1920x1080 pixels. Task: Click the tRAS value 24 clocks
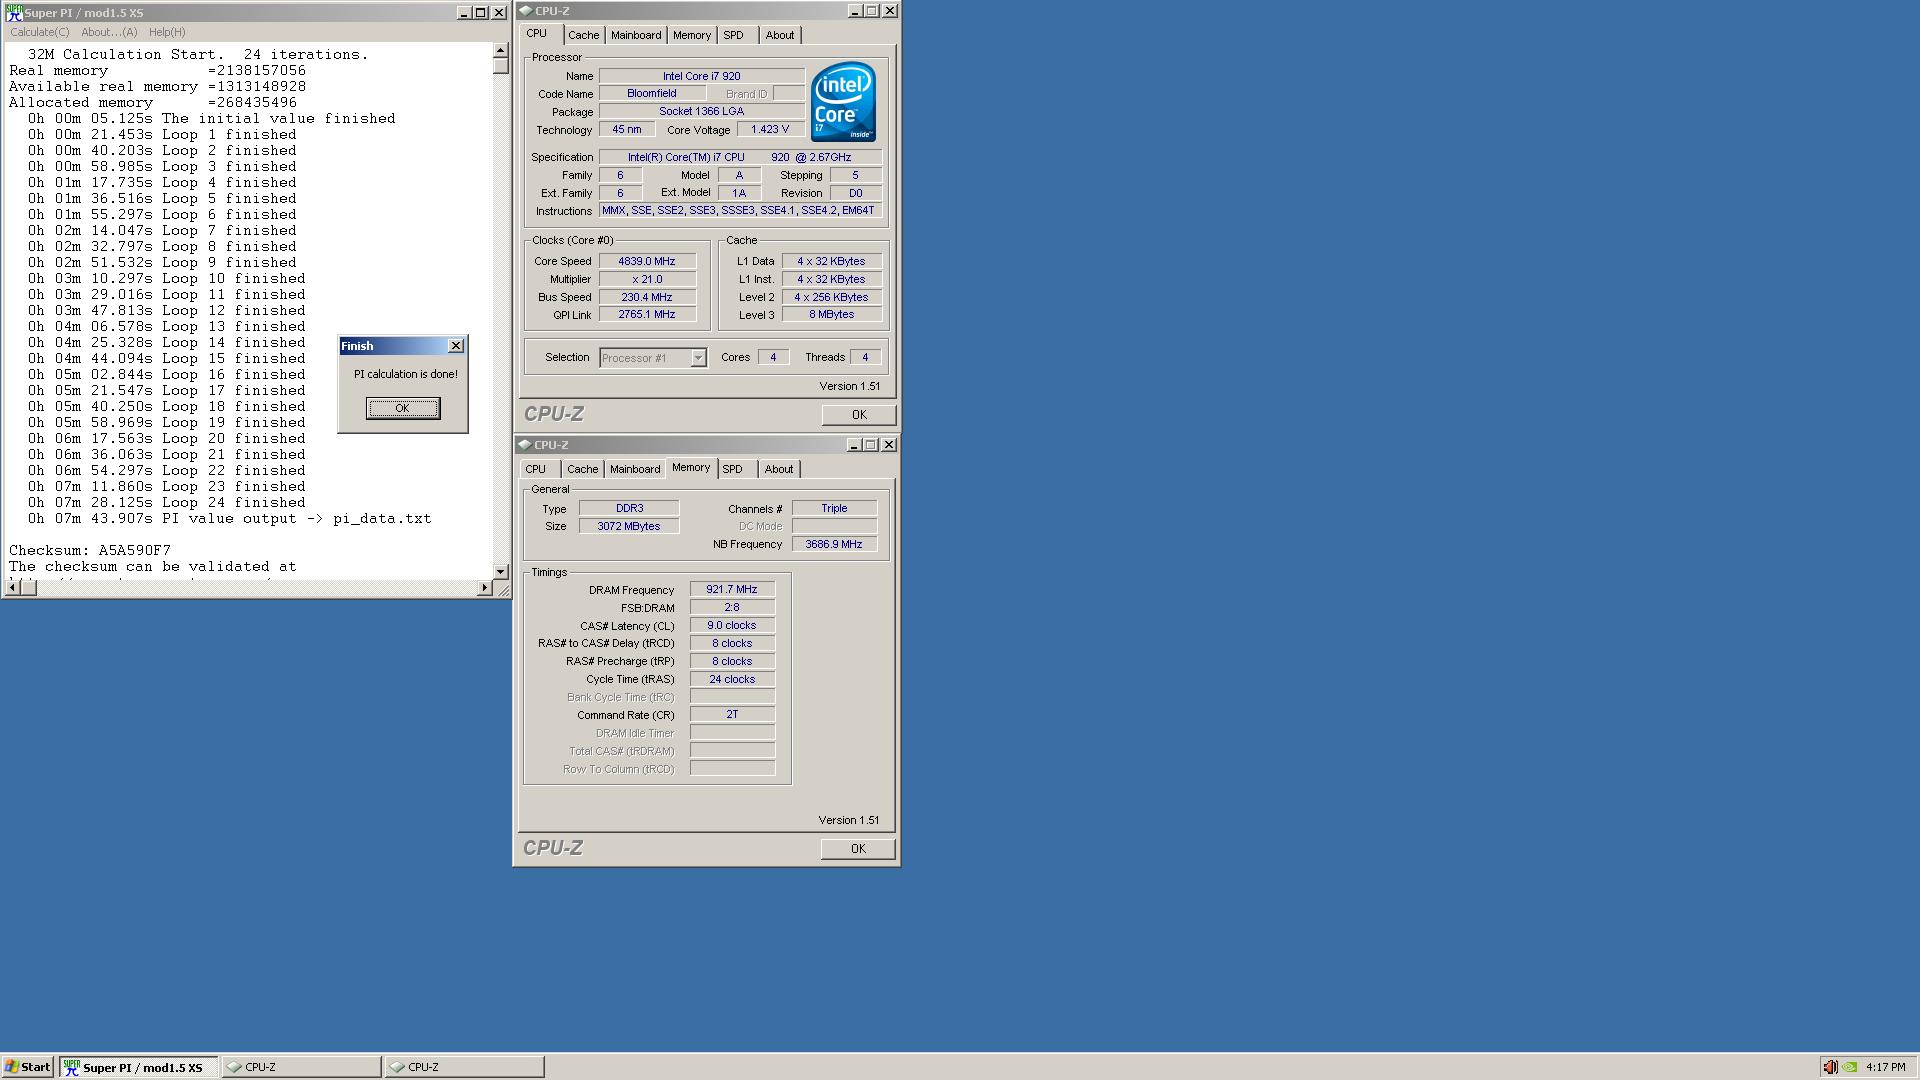click(732, 680)
